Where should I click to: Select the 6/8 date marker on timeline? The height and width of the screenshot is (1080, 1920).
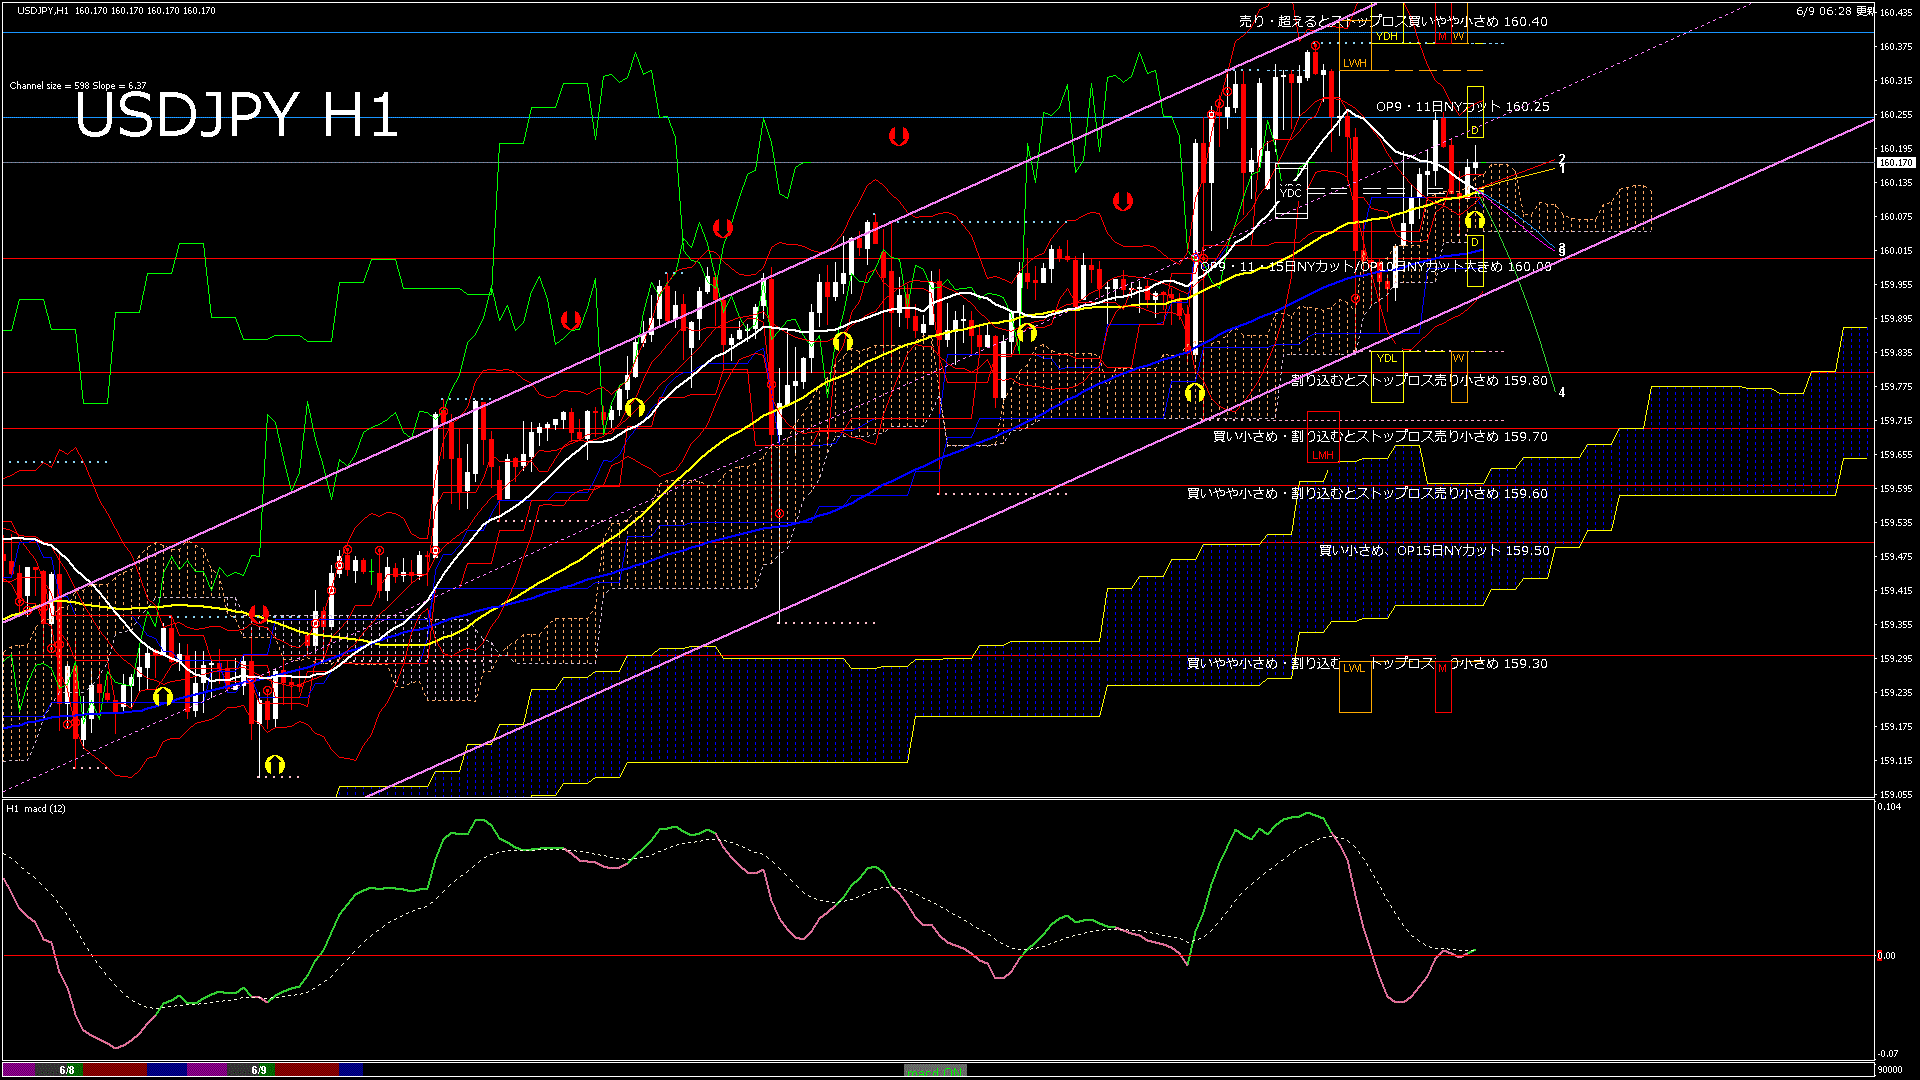[x=67, y=1070]
